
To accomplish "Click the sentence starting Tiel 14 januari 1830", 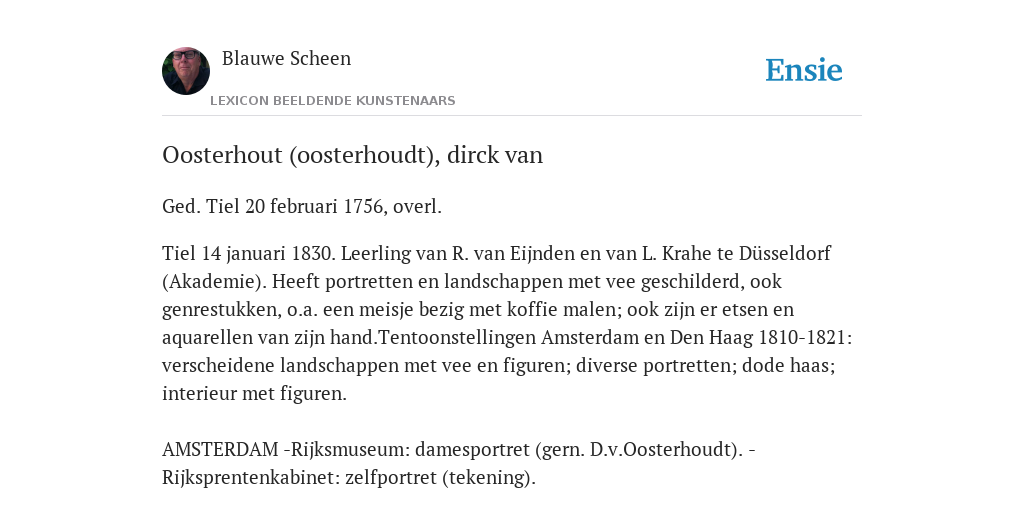I will (248, 253).
